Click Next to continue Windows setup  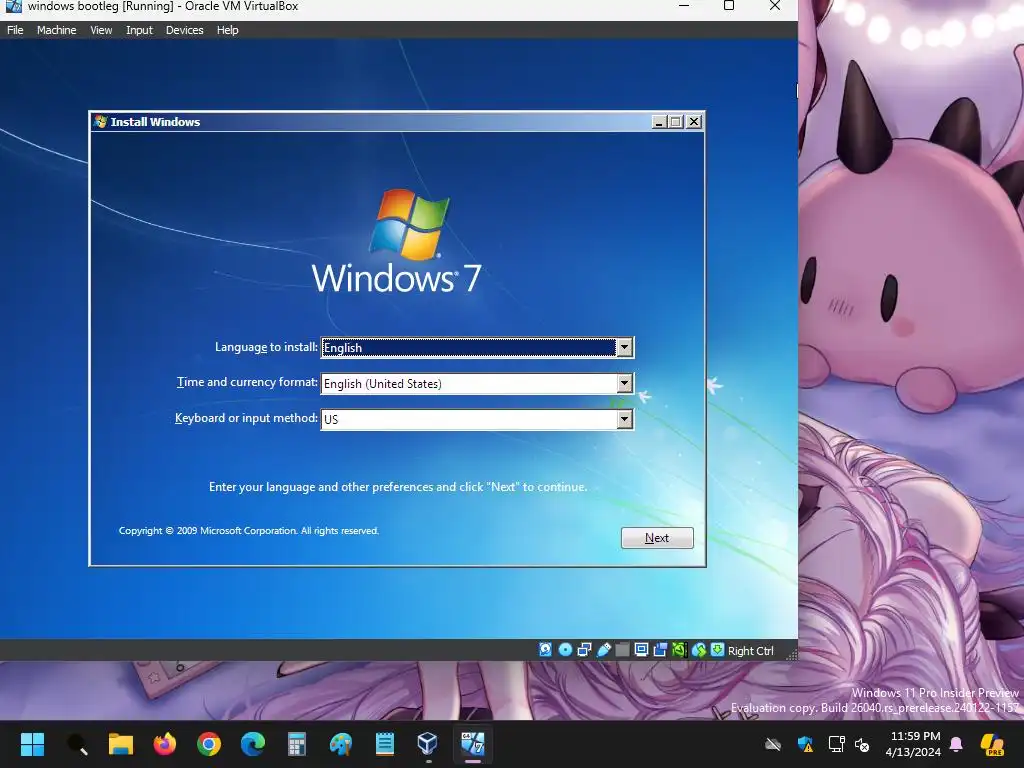[x=657, y=537]
